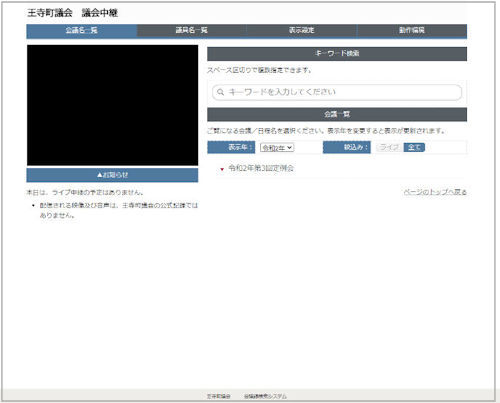This screenshot has height=403, width=500.
Task: Open the 会議録検索システム footer link
Action: 265,396
